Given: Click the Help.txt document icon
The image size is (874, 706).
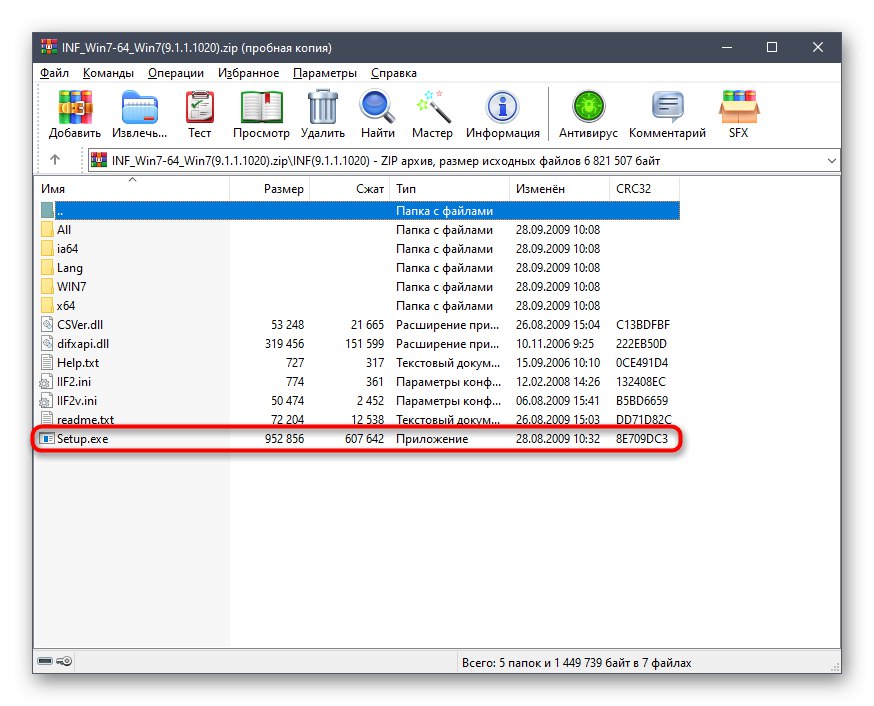Looking at the screenshot, I should click(x=47, y=362).
